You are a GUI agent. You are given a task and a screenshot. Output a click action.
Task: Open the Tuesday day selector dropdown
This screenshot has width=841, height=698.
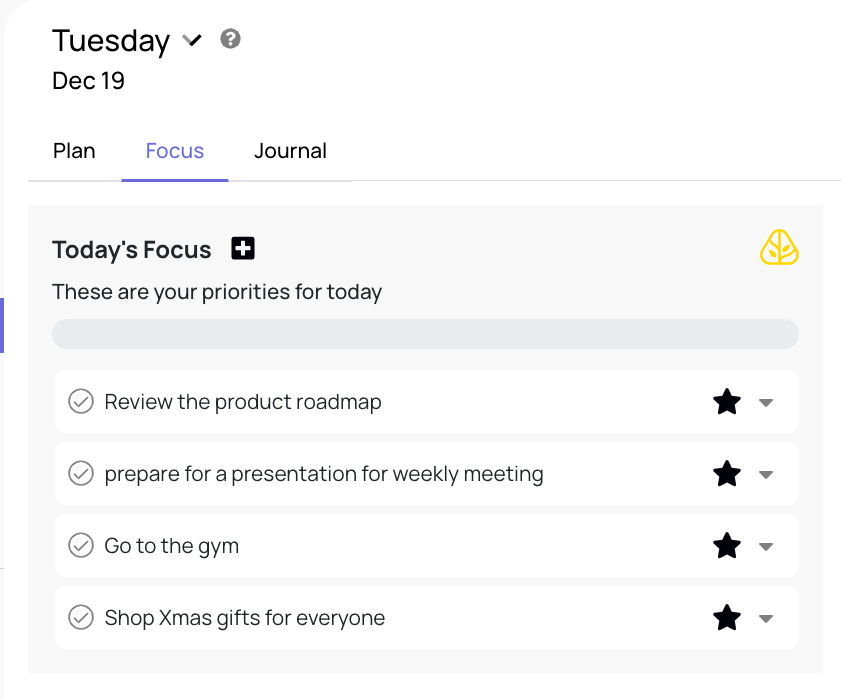pos(192,41)
